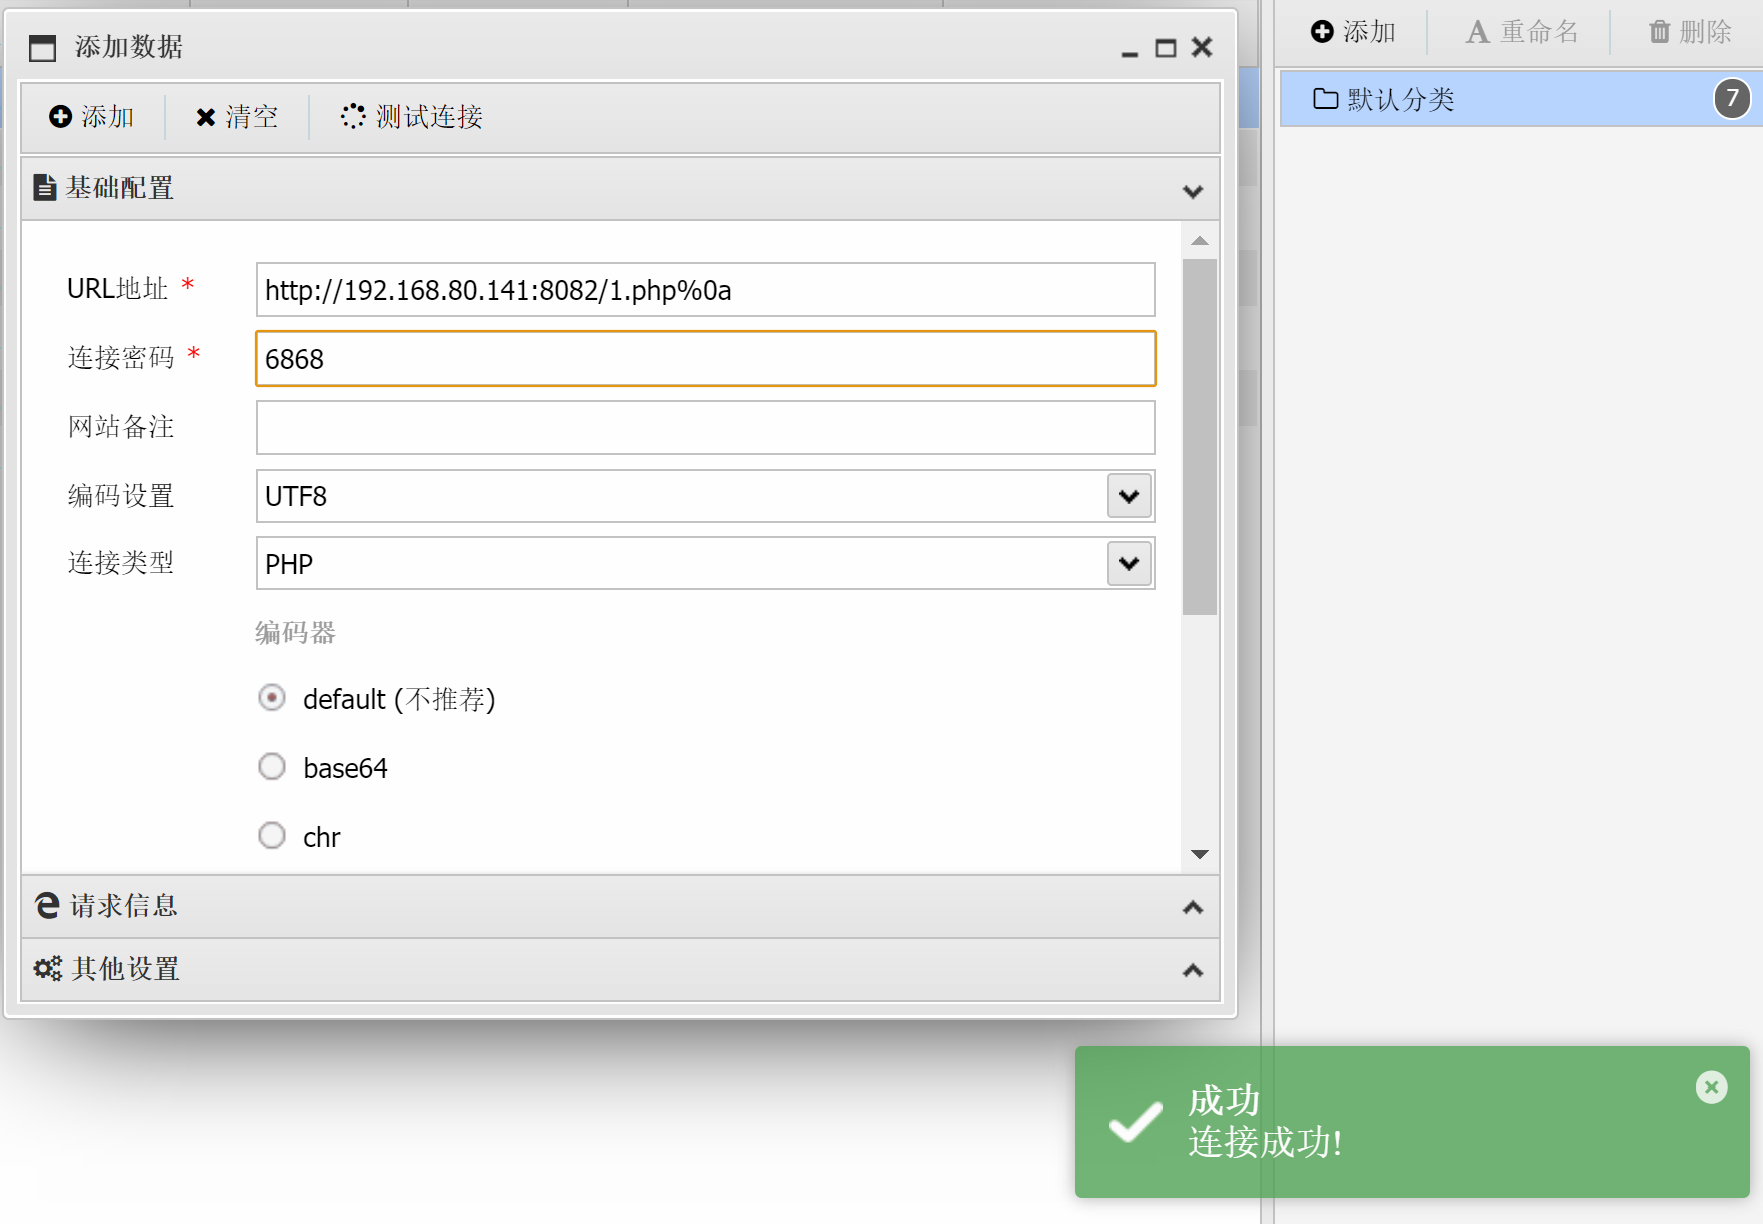
Task: Expand the 其他设置 section chevron
Action: click(1192, 970)
